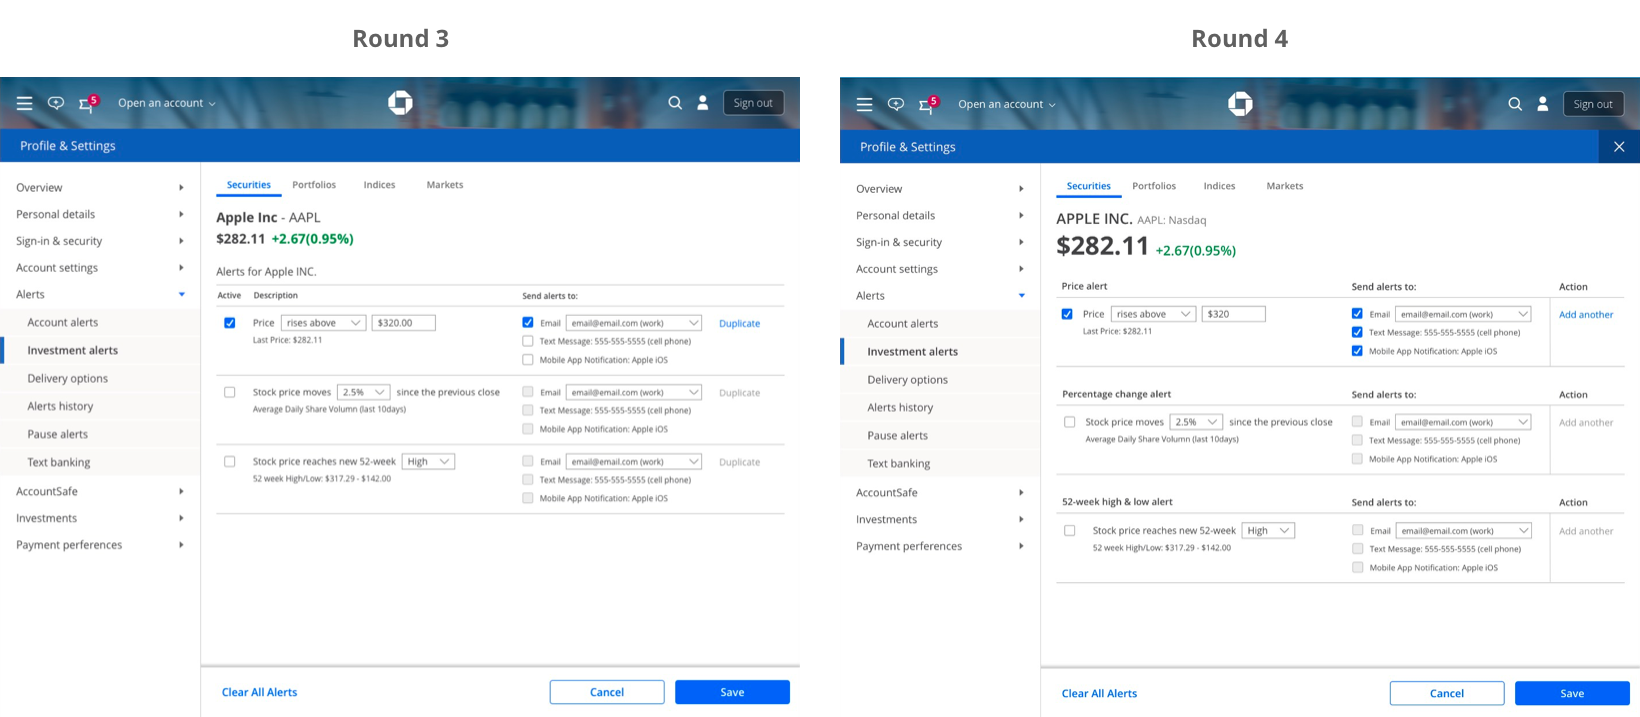The width and height of the screenshot is (1640, 717).
Task: Open 2.5% dropdown in Round 3 mockup
Action: click(364, 392)
